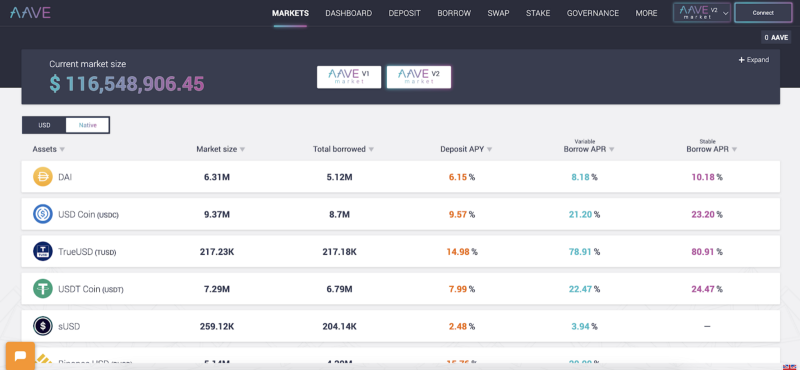Open the AAVE V2 market selector dropdown
Viewport: 800px width, 370px height.
[x=703, y=13]
